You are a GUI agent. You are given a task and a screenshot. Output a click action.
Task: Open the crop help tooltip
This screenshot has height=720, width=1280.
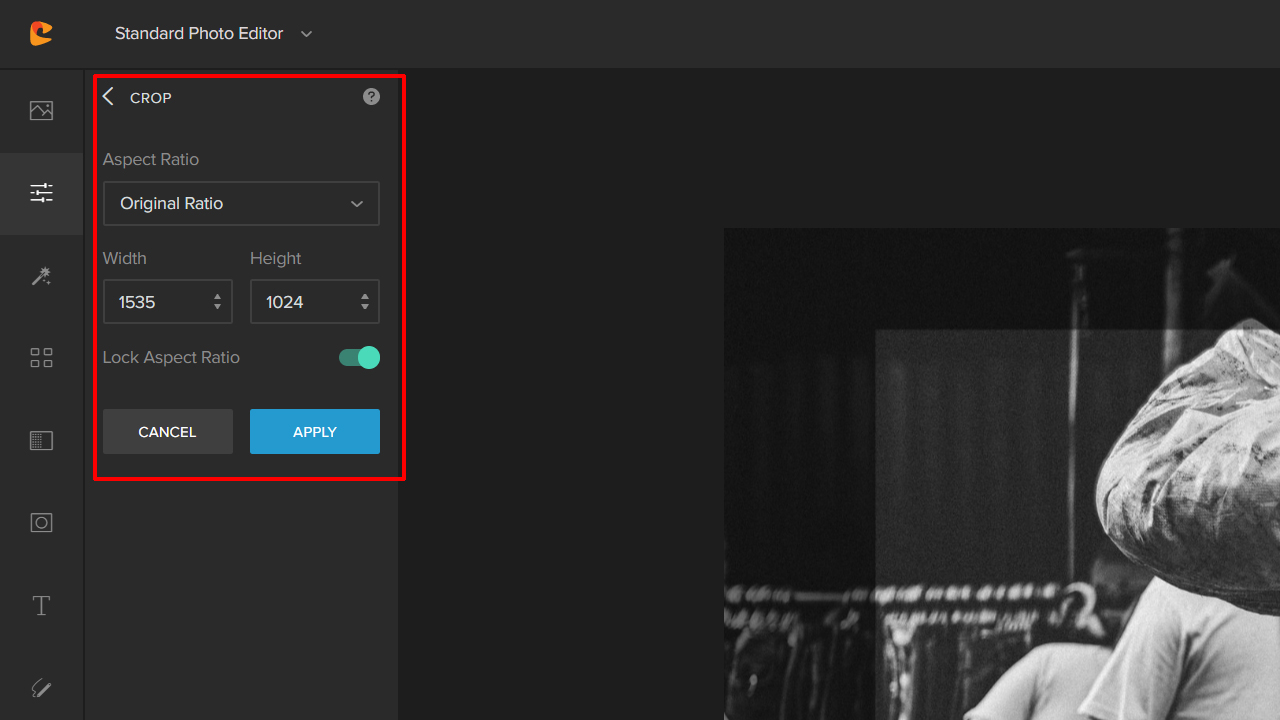(371, 96)
